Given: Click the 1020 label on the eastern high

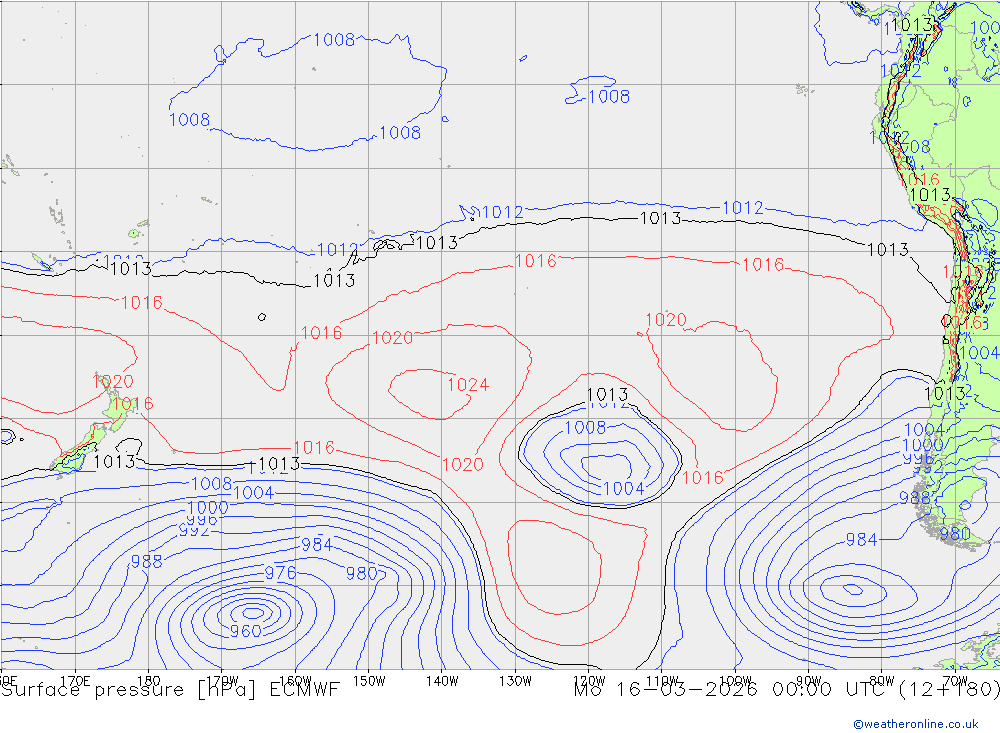Looking at the screenshot, I should [x=666, y=320].
